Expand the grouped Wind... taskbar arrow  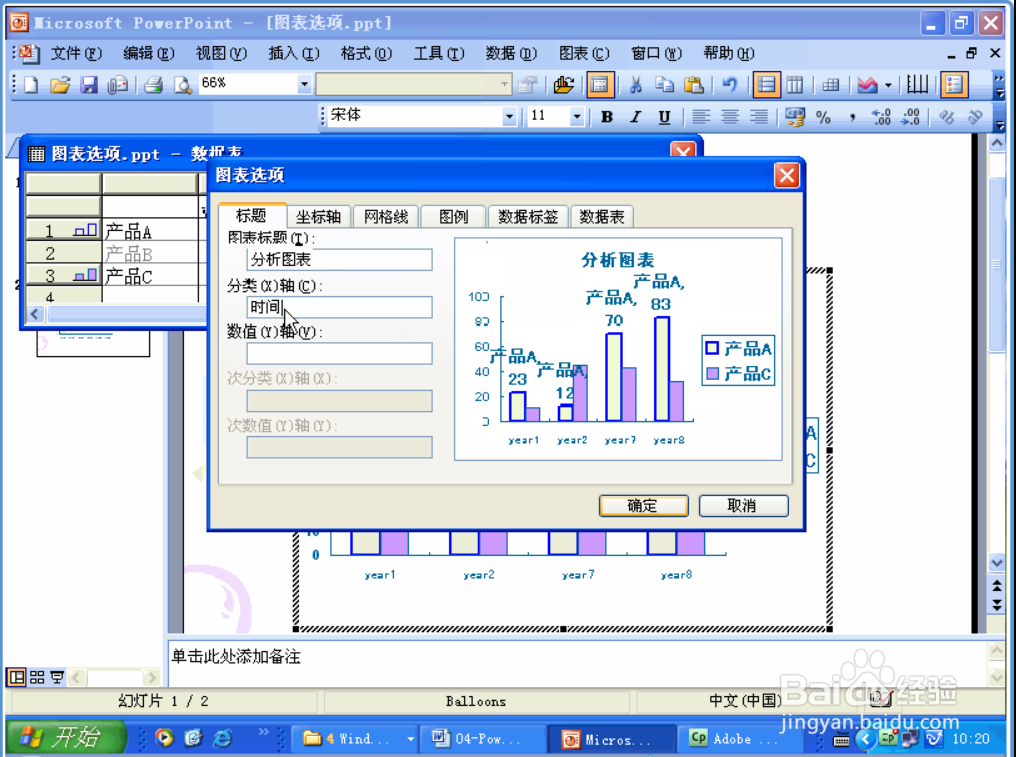[x=410, y=739]
